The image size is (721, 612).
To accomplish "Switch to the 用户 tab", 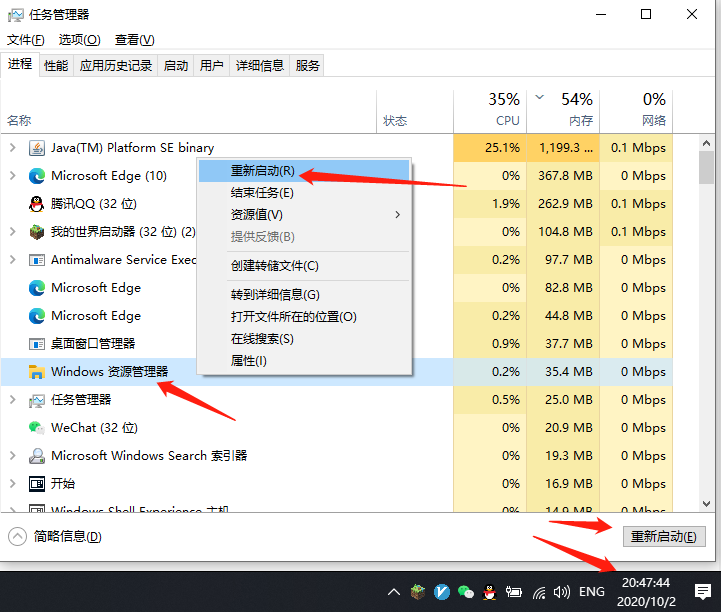I will 212,66.
